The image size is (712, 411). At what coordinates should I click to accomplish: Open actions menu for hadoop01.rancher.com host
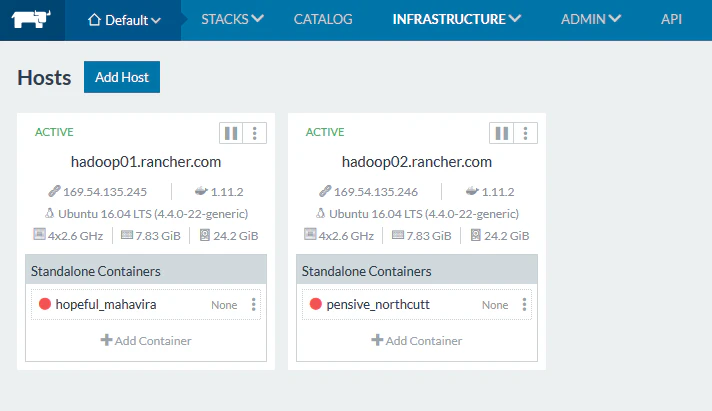pyautogui.click(x=255, y=133)
